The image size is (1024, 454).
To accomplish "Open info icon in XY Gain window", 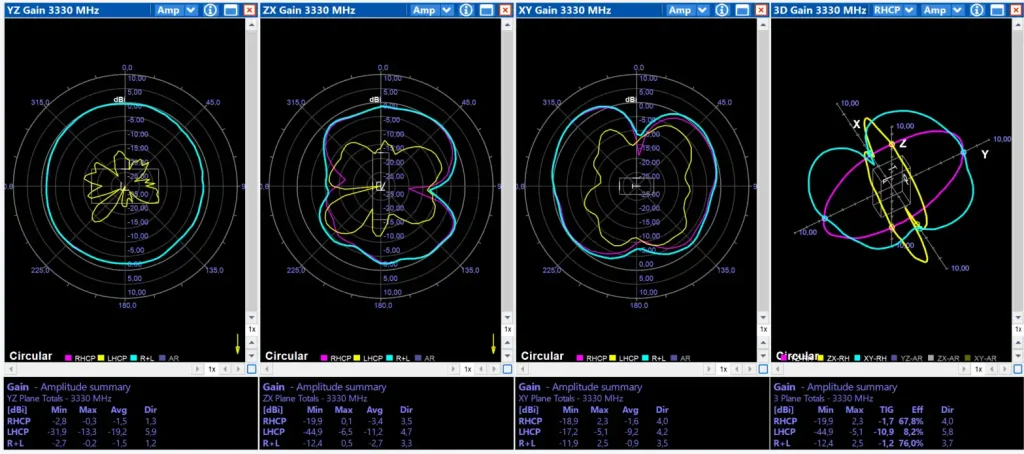I will (x=722, y=10).
